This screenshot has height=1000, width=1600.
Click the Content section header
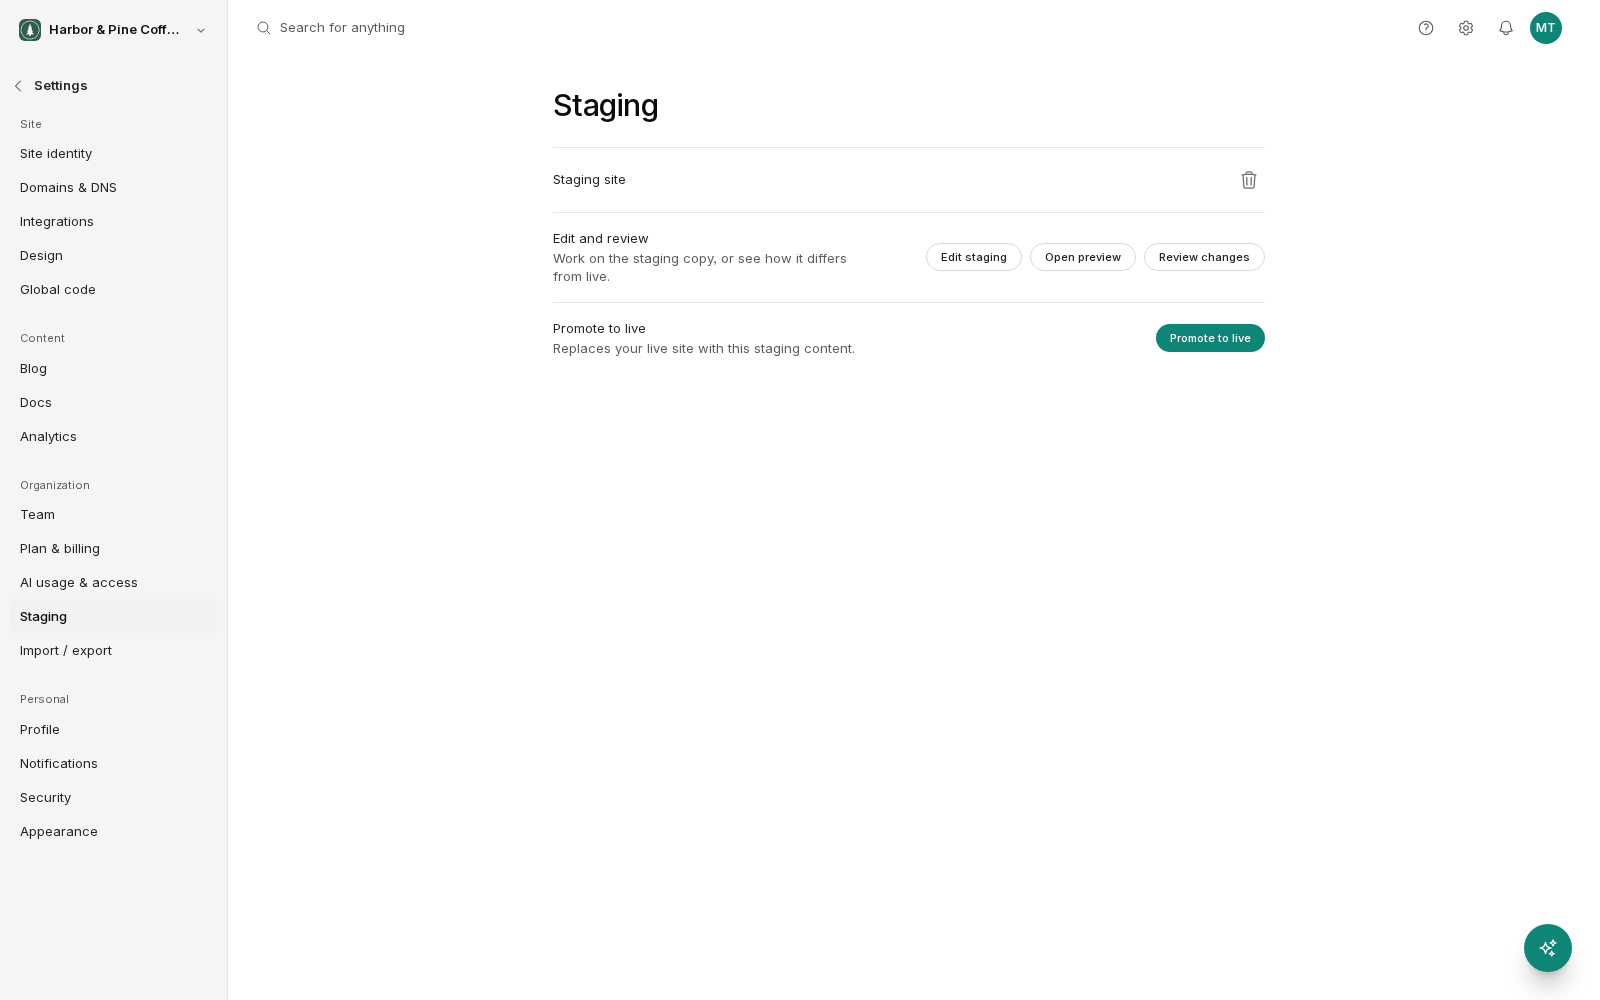pyautogui.click(x=42, y=338)
